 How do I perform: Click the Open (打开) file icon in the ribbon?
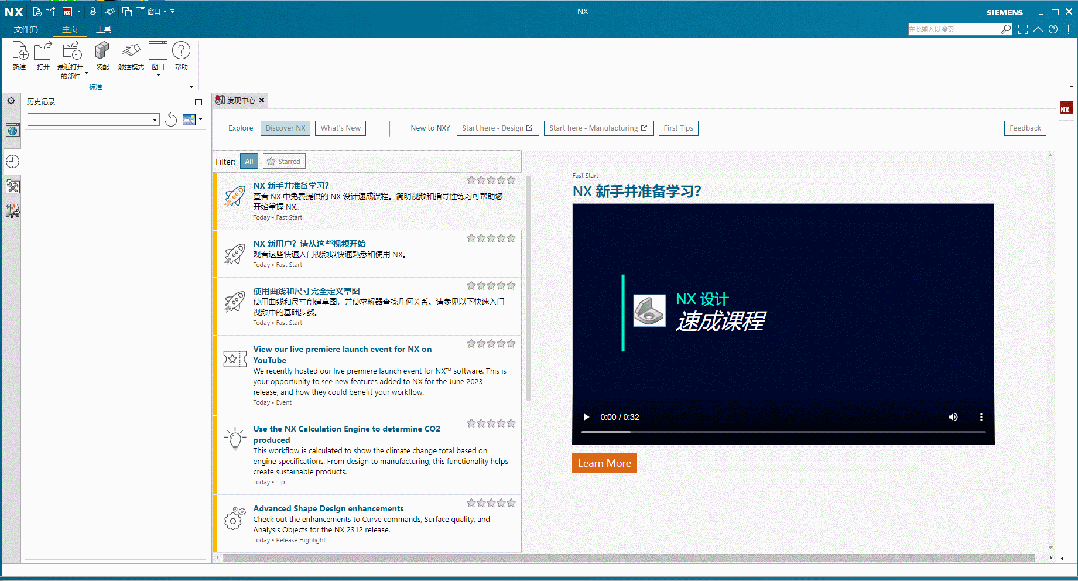coord(43,51)
